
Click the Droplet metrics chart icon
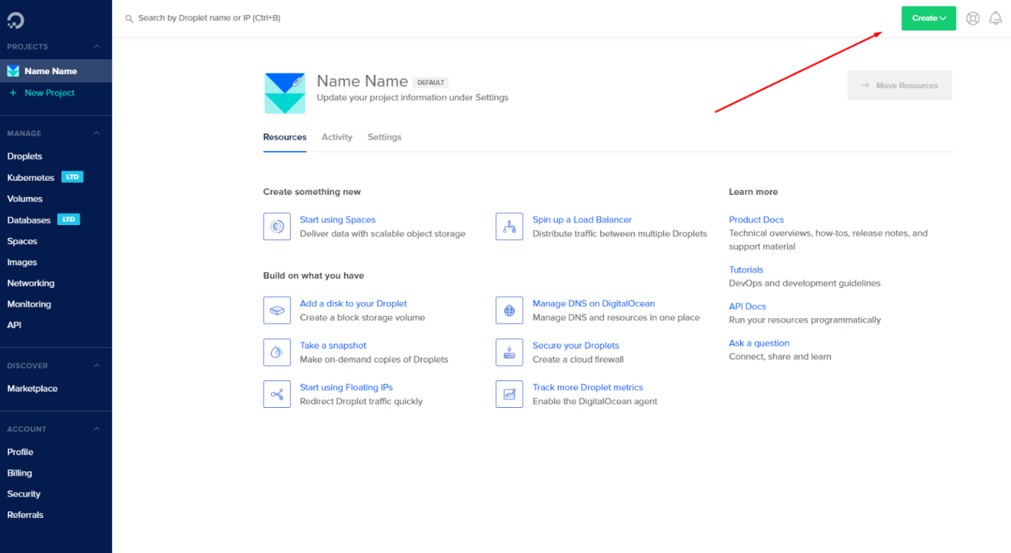(509, 394)
